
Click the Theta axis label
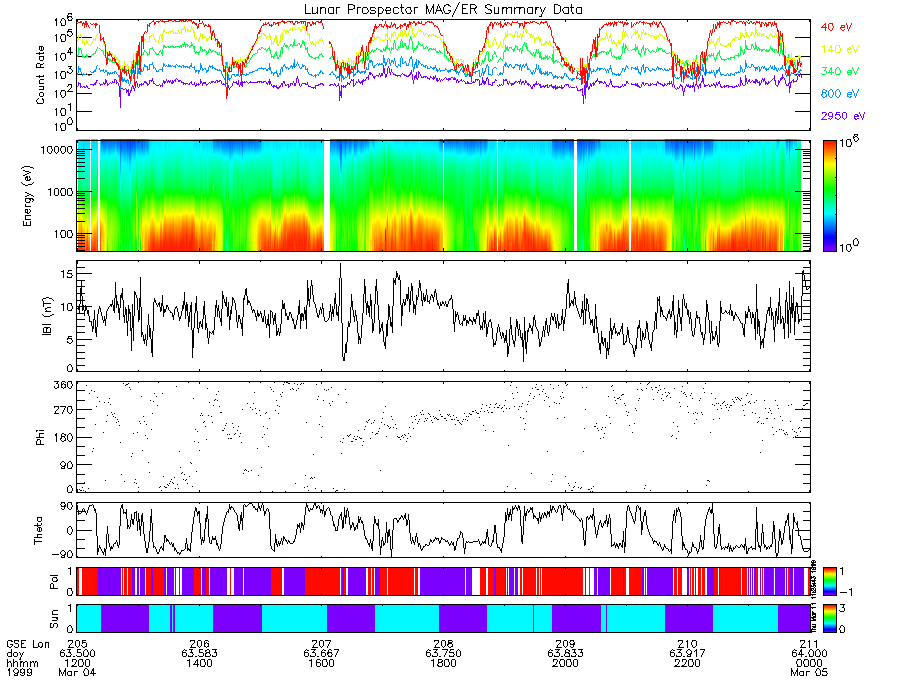tap(38, 530)
